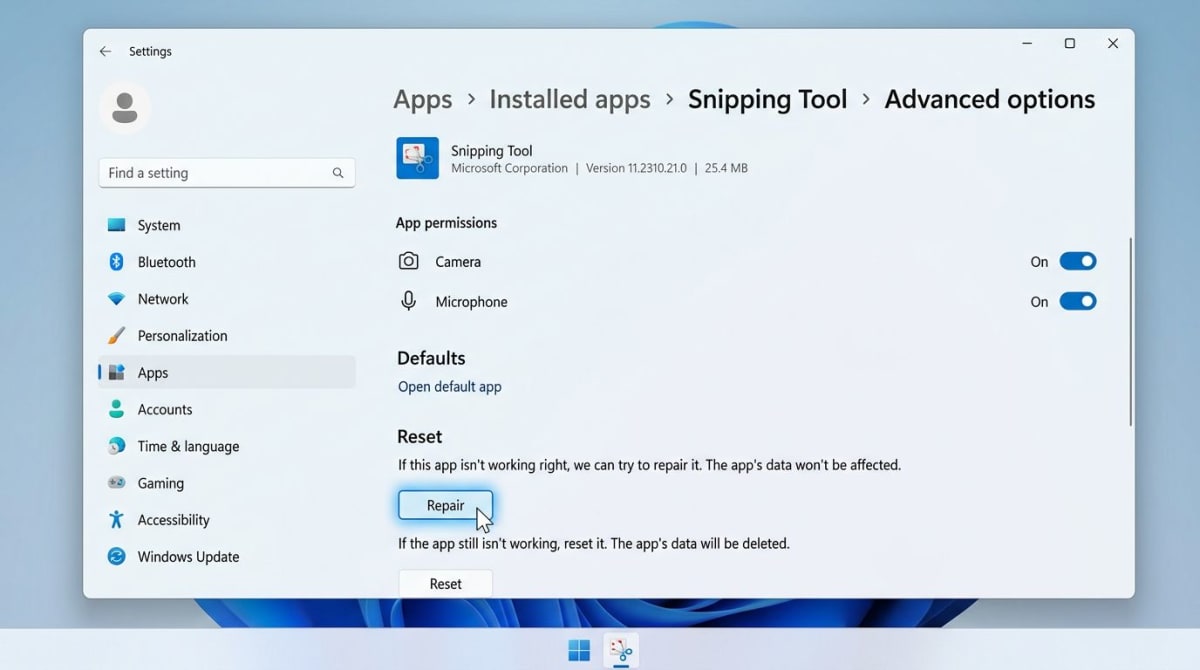Click the back arrow in Settings
The height and width of the screenshot is (670, 1200).
pos(105,51)
